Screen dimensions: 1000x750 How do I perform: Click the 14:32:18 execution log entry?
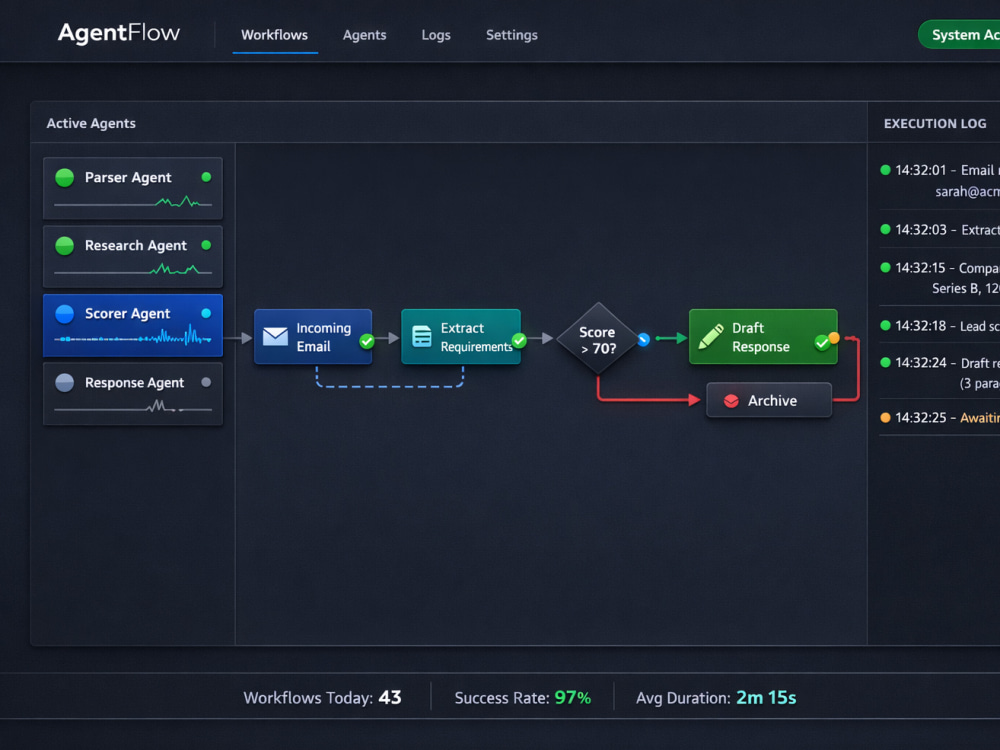939,326
